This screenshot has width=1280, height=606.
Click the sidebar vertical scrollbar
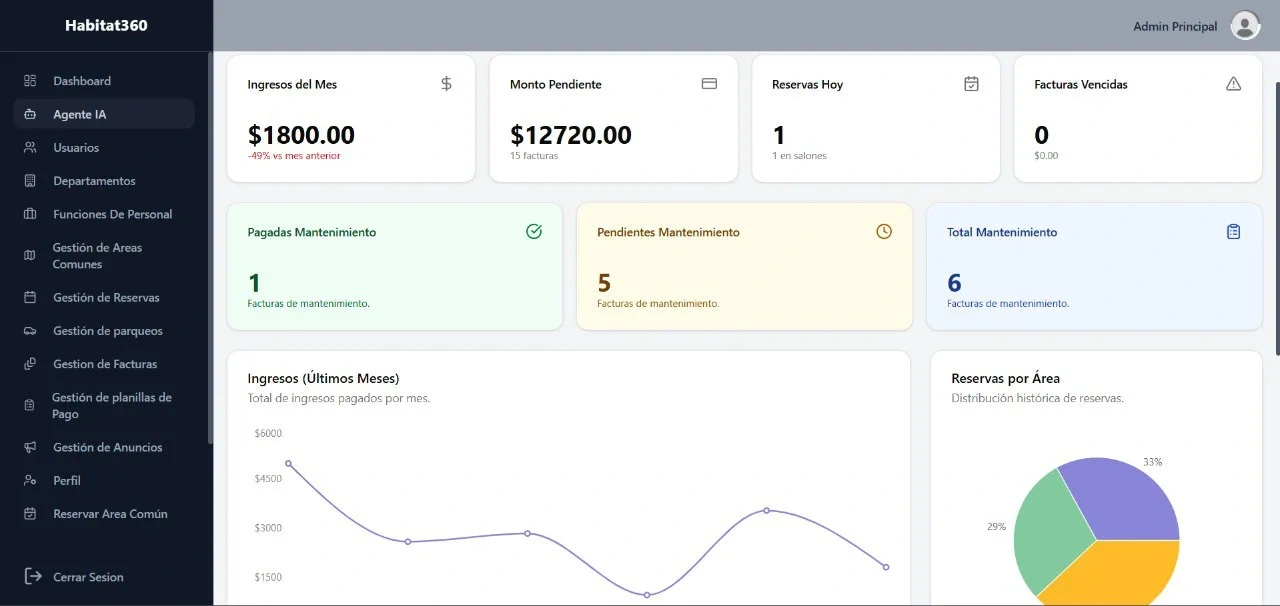pos(209,250)
